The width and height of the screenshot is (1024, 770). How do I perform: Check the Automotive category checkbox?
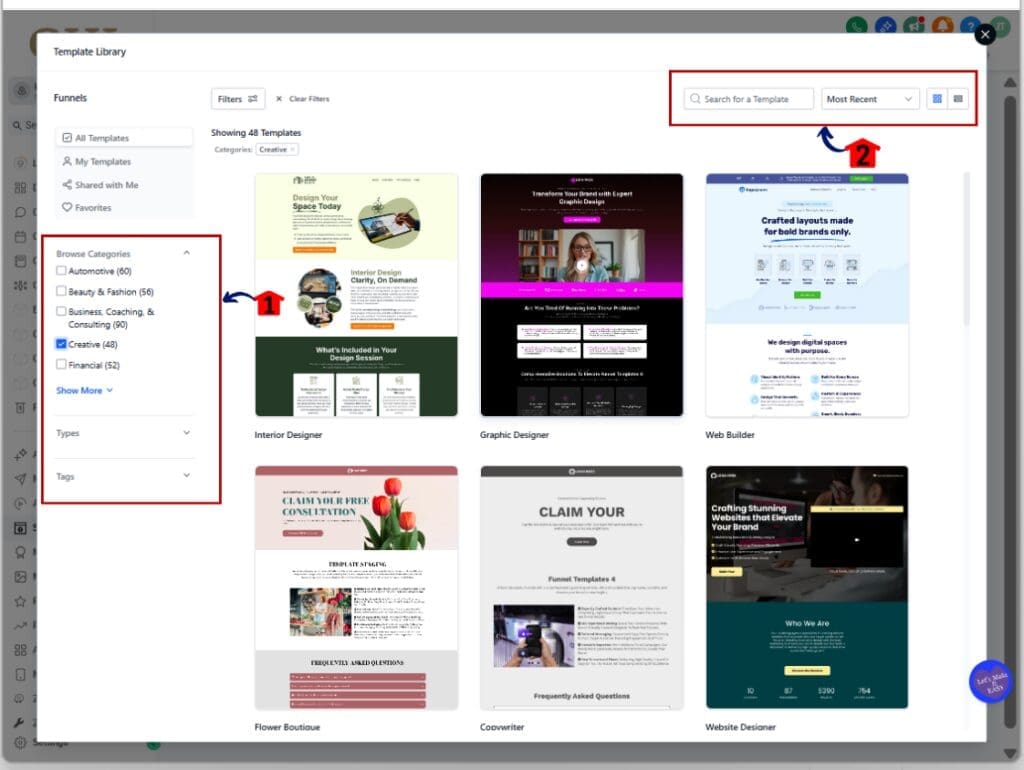pyautogui.click(x=60, y=270)
